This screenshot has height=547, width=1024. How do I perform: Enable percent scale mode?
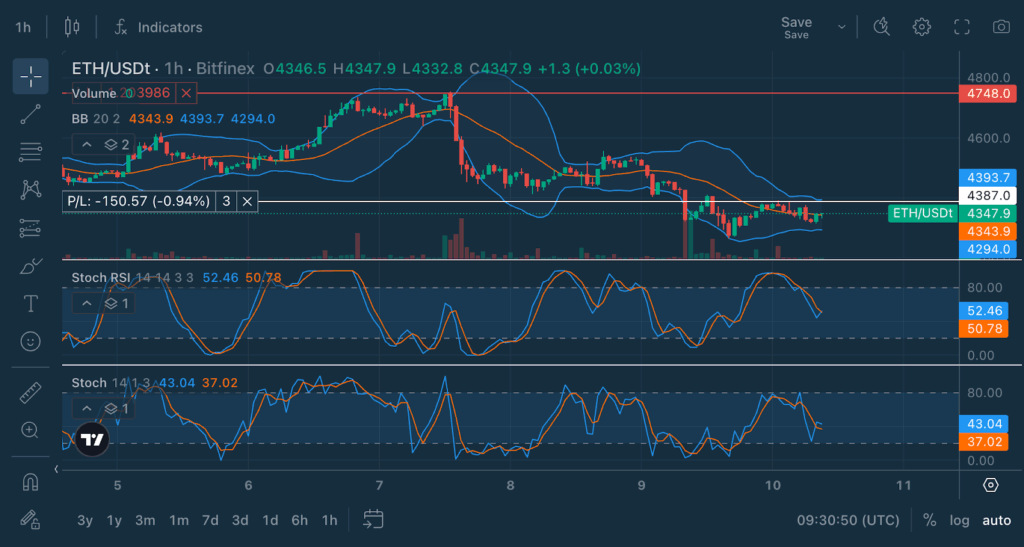[x=929, y=520]
